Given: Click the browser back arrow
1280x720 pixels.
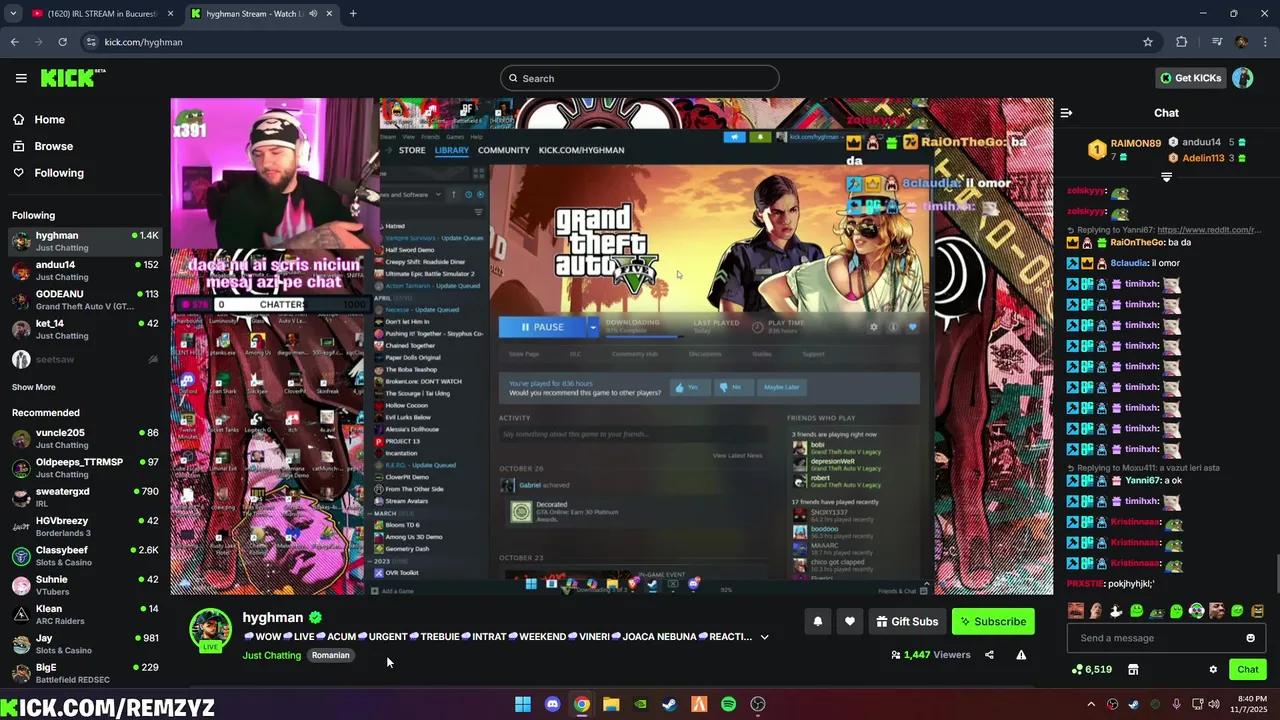Looking at the screenshot, I should [x=14, y=42].
